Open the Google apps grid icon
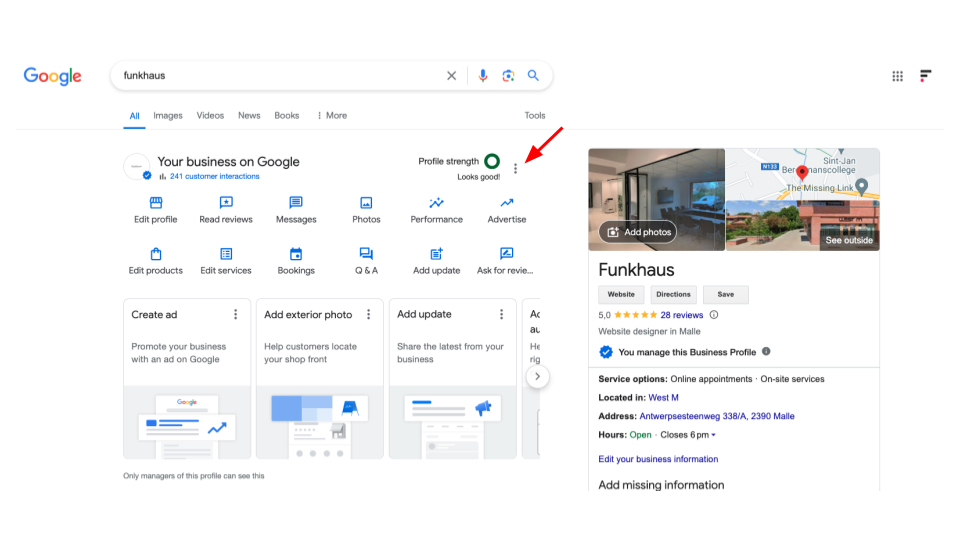This screenshot has width=960, height=540. pos(897,76)
